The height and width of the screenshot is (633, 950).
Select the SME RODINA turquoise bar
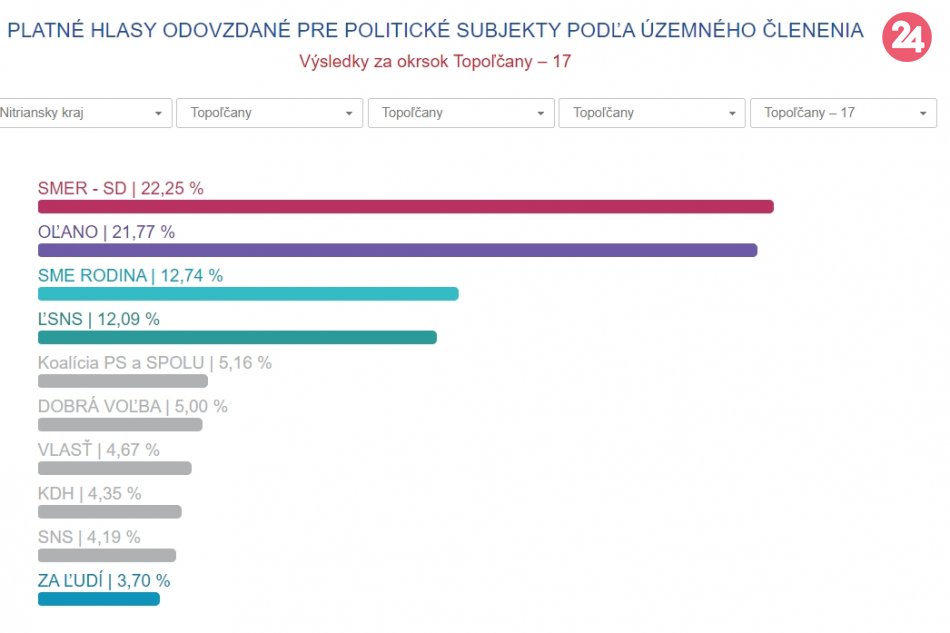pos(248,294)
